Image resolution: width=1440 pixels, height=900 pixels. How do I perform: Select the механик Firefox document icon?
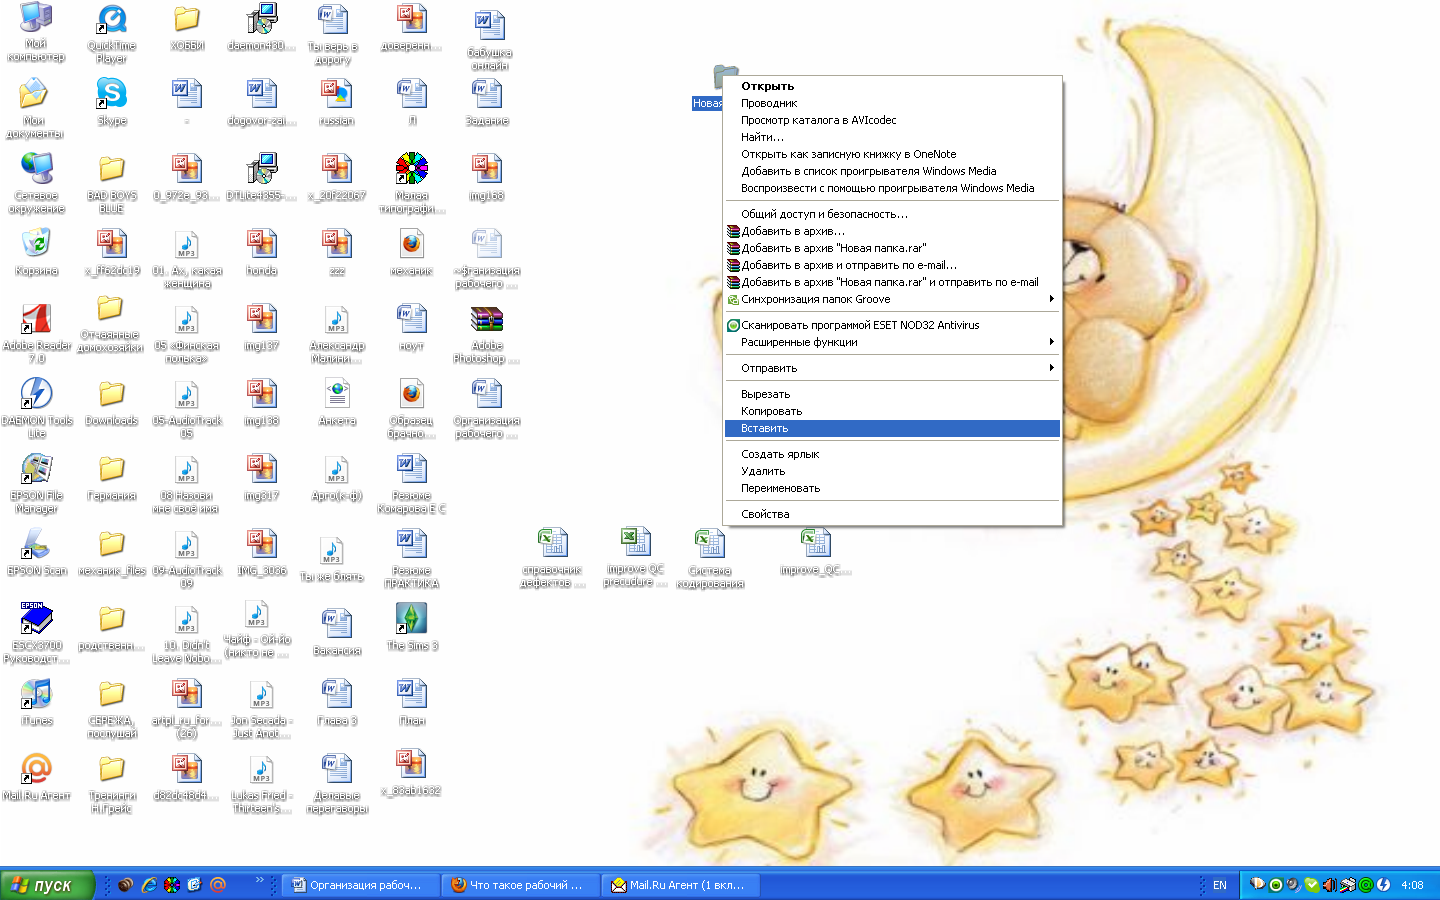click(412, 252)
